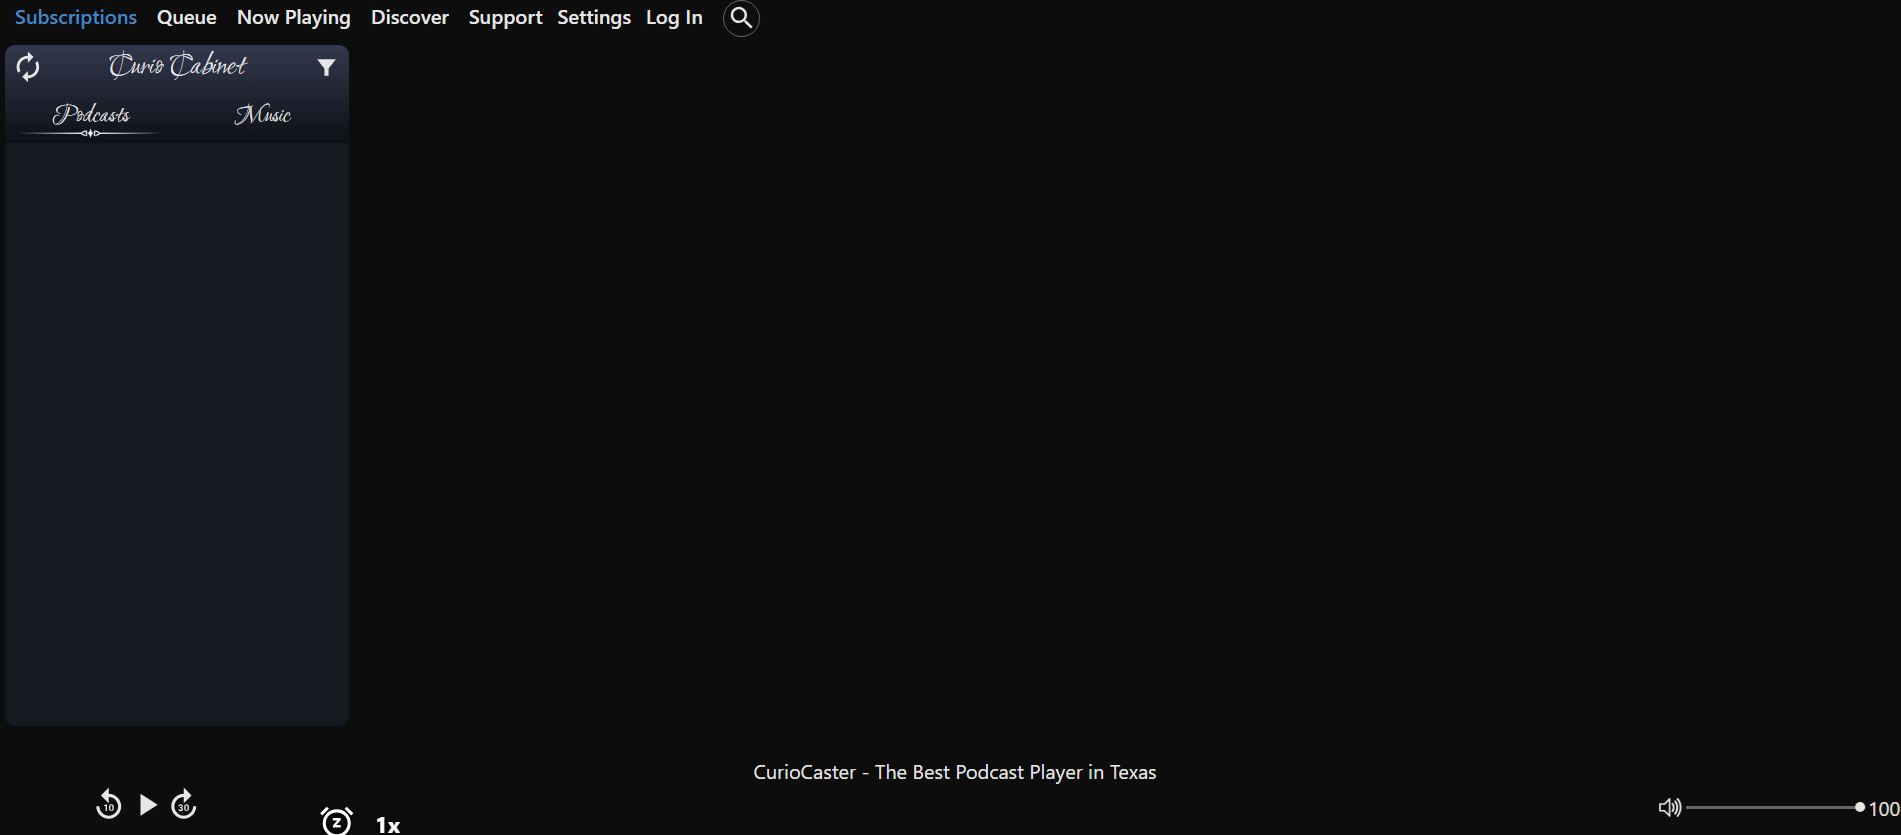Skip forward 30 seconds
1901x835 pixels.
coord(184,804)
